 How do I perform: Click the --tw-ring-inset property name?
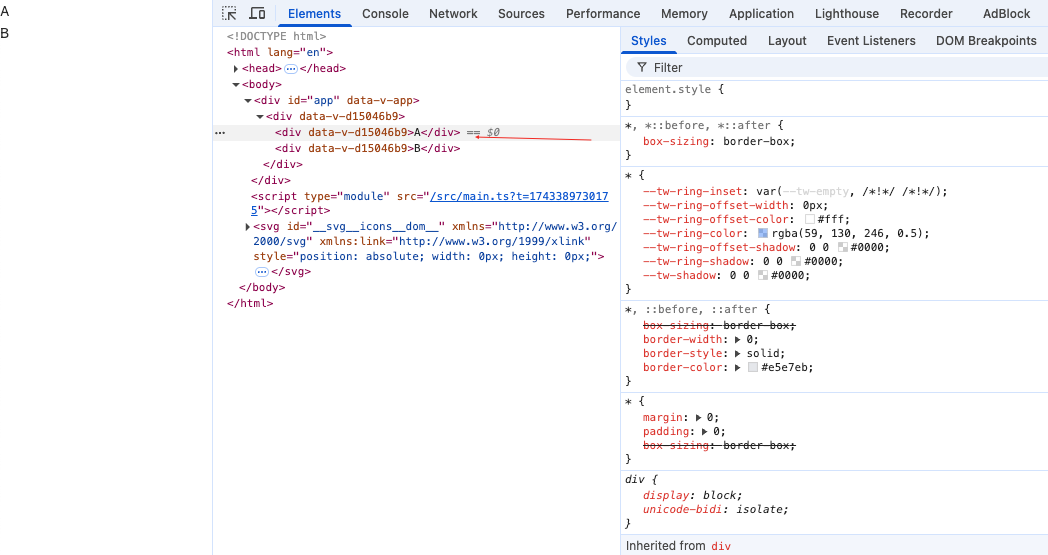pyautogui.click(x=692, y=191)
